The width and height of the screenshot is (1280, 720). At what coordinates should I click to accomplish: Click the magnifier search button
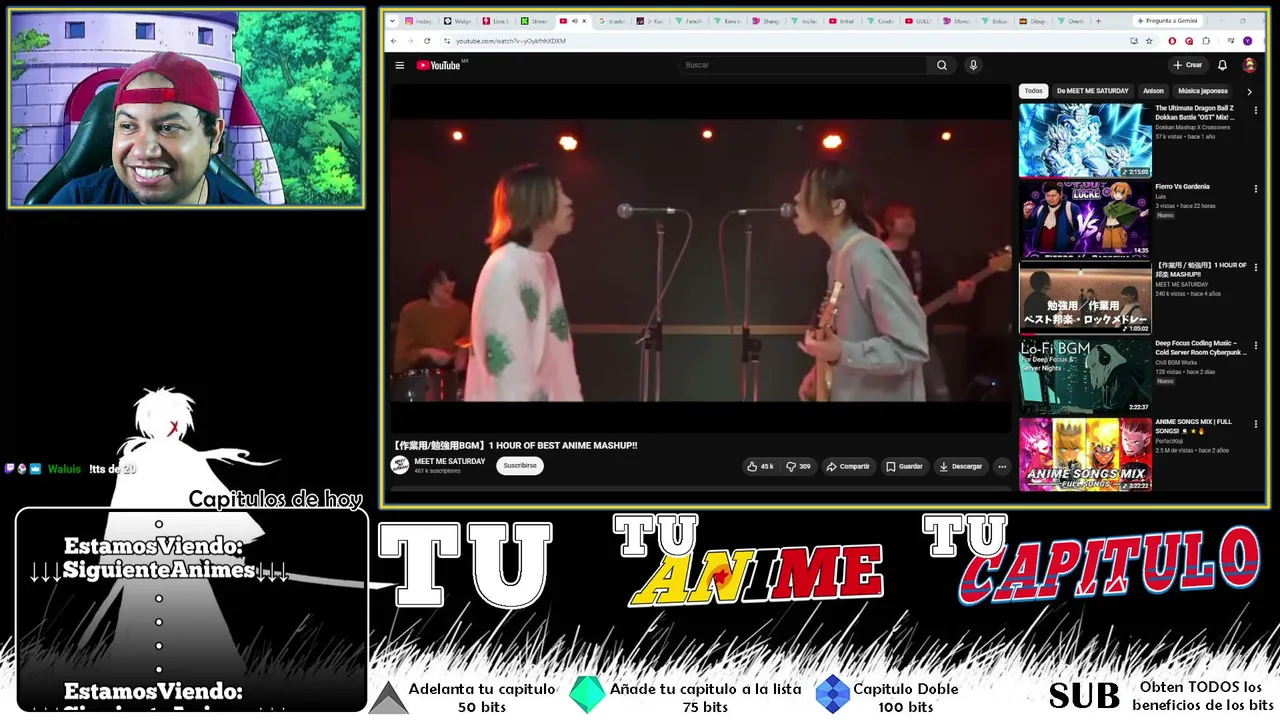[941, 65]
